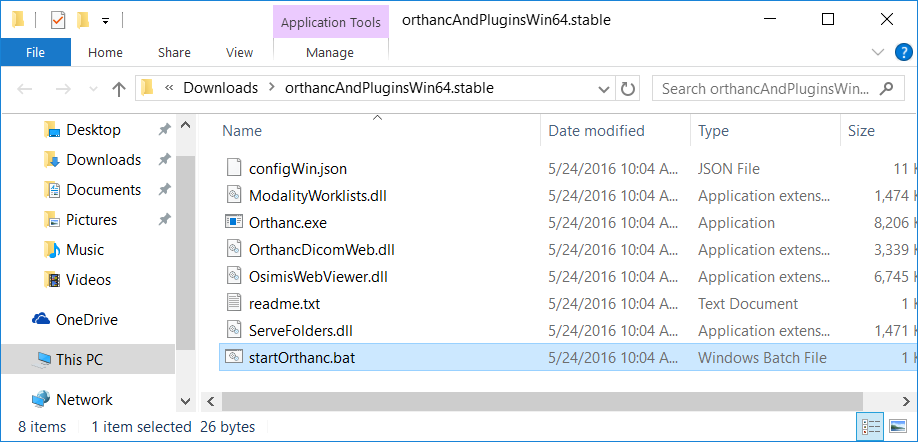Click the This PC computer icon
This screenshot has height=442, width=918.
pos(43,359)
